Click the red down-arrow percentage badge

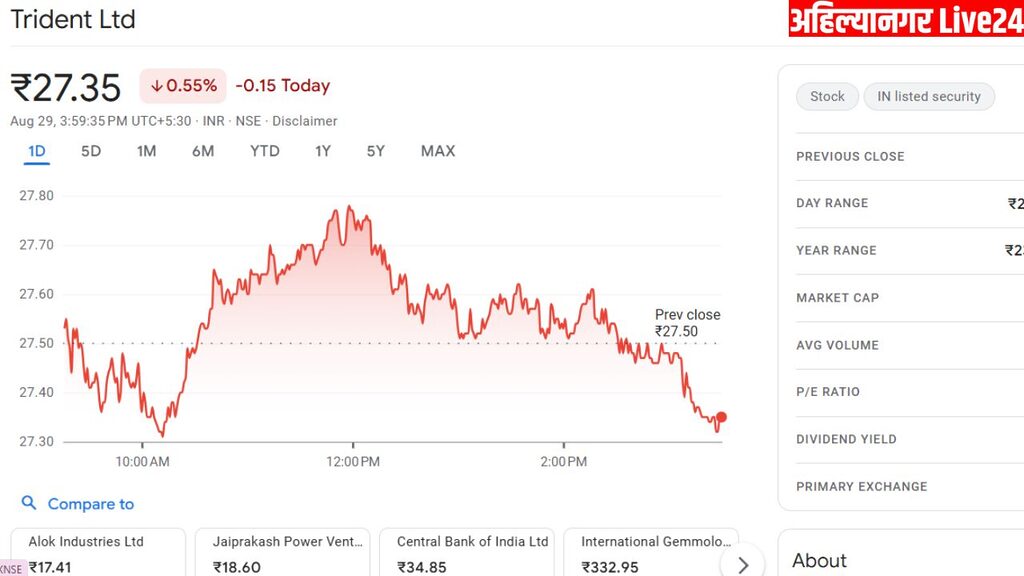(x=183, y=86)
